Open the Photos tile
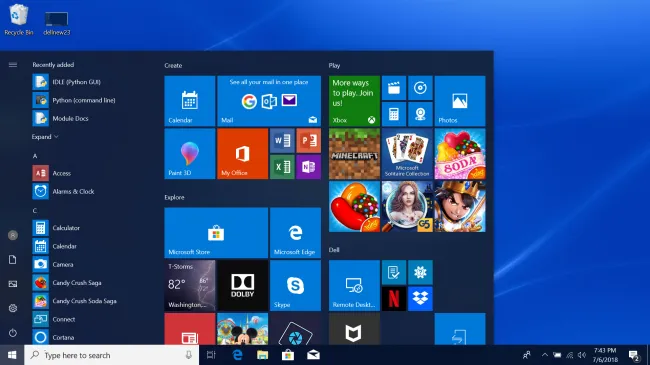Viewport: 650px width, 365px height. [x=460, y=101]
